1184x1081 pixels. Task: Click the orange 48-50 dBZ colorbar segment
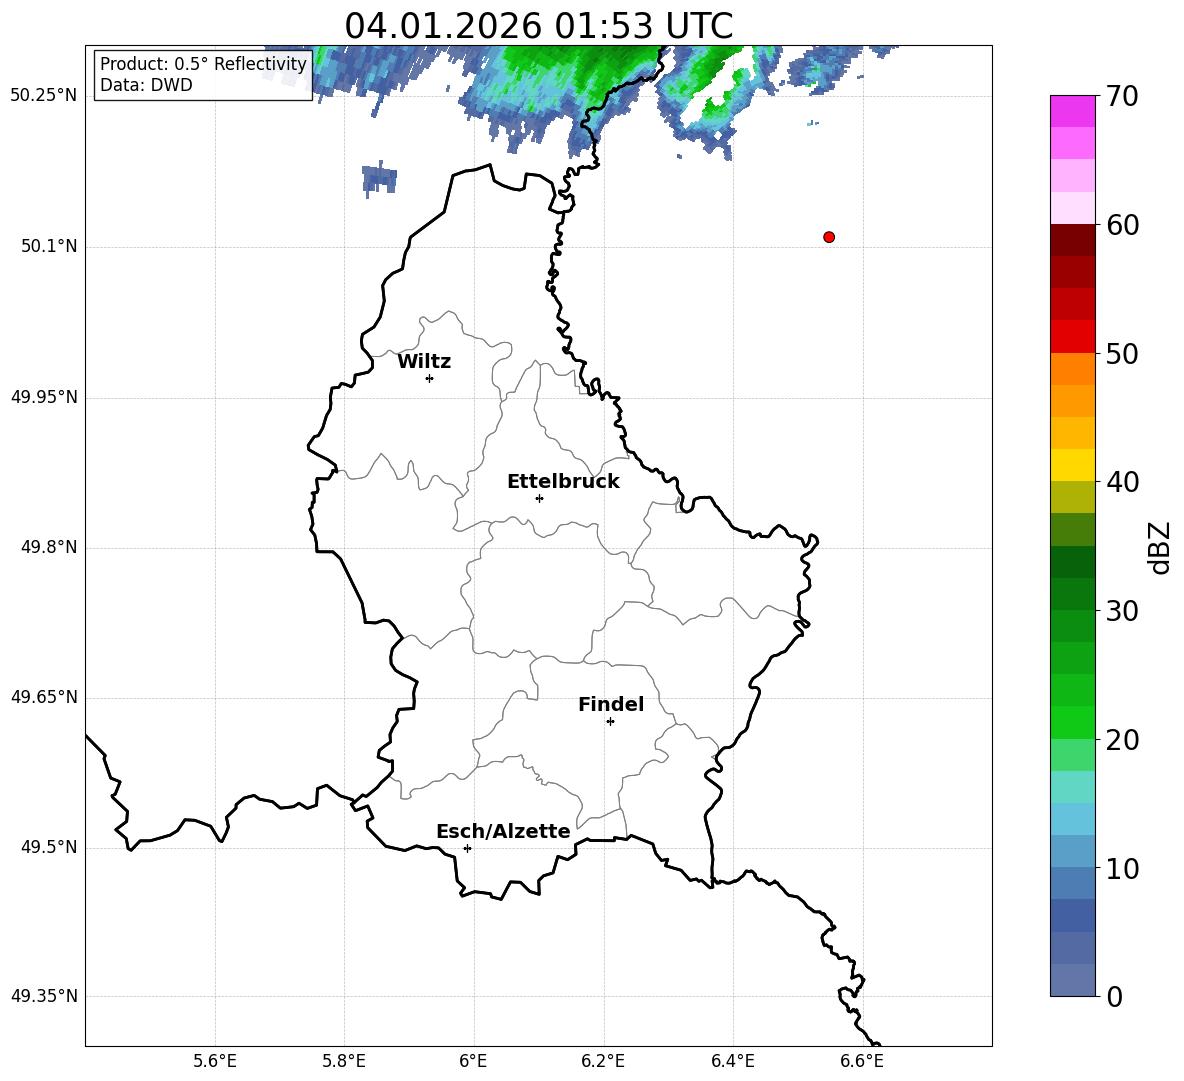[1073, 369]
